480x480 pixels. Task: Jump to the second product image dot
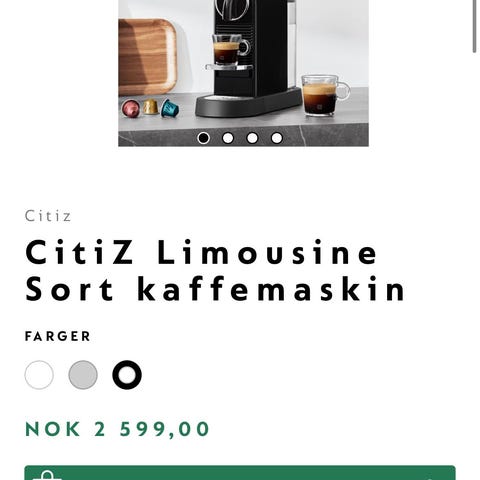228,138
